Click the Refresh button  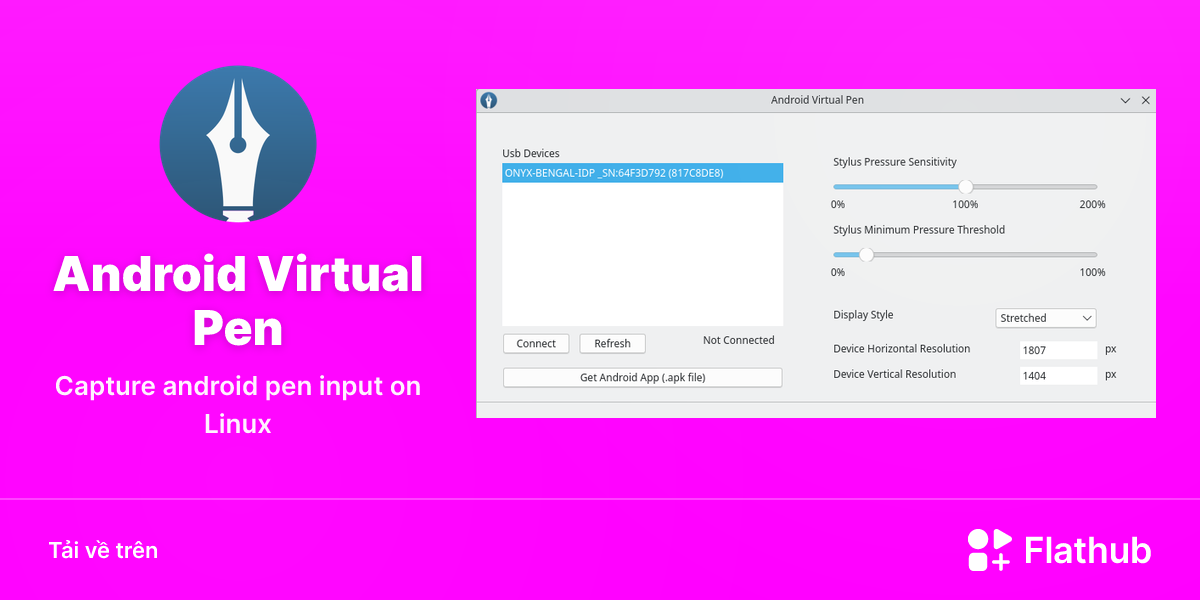click(x=612, y=343)
